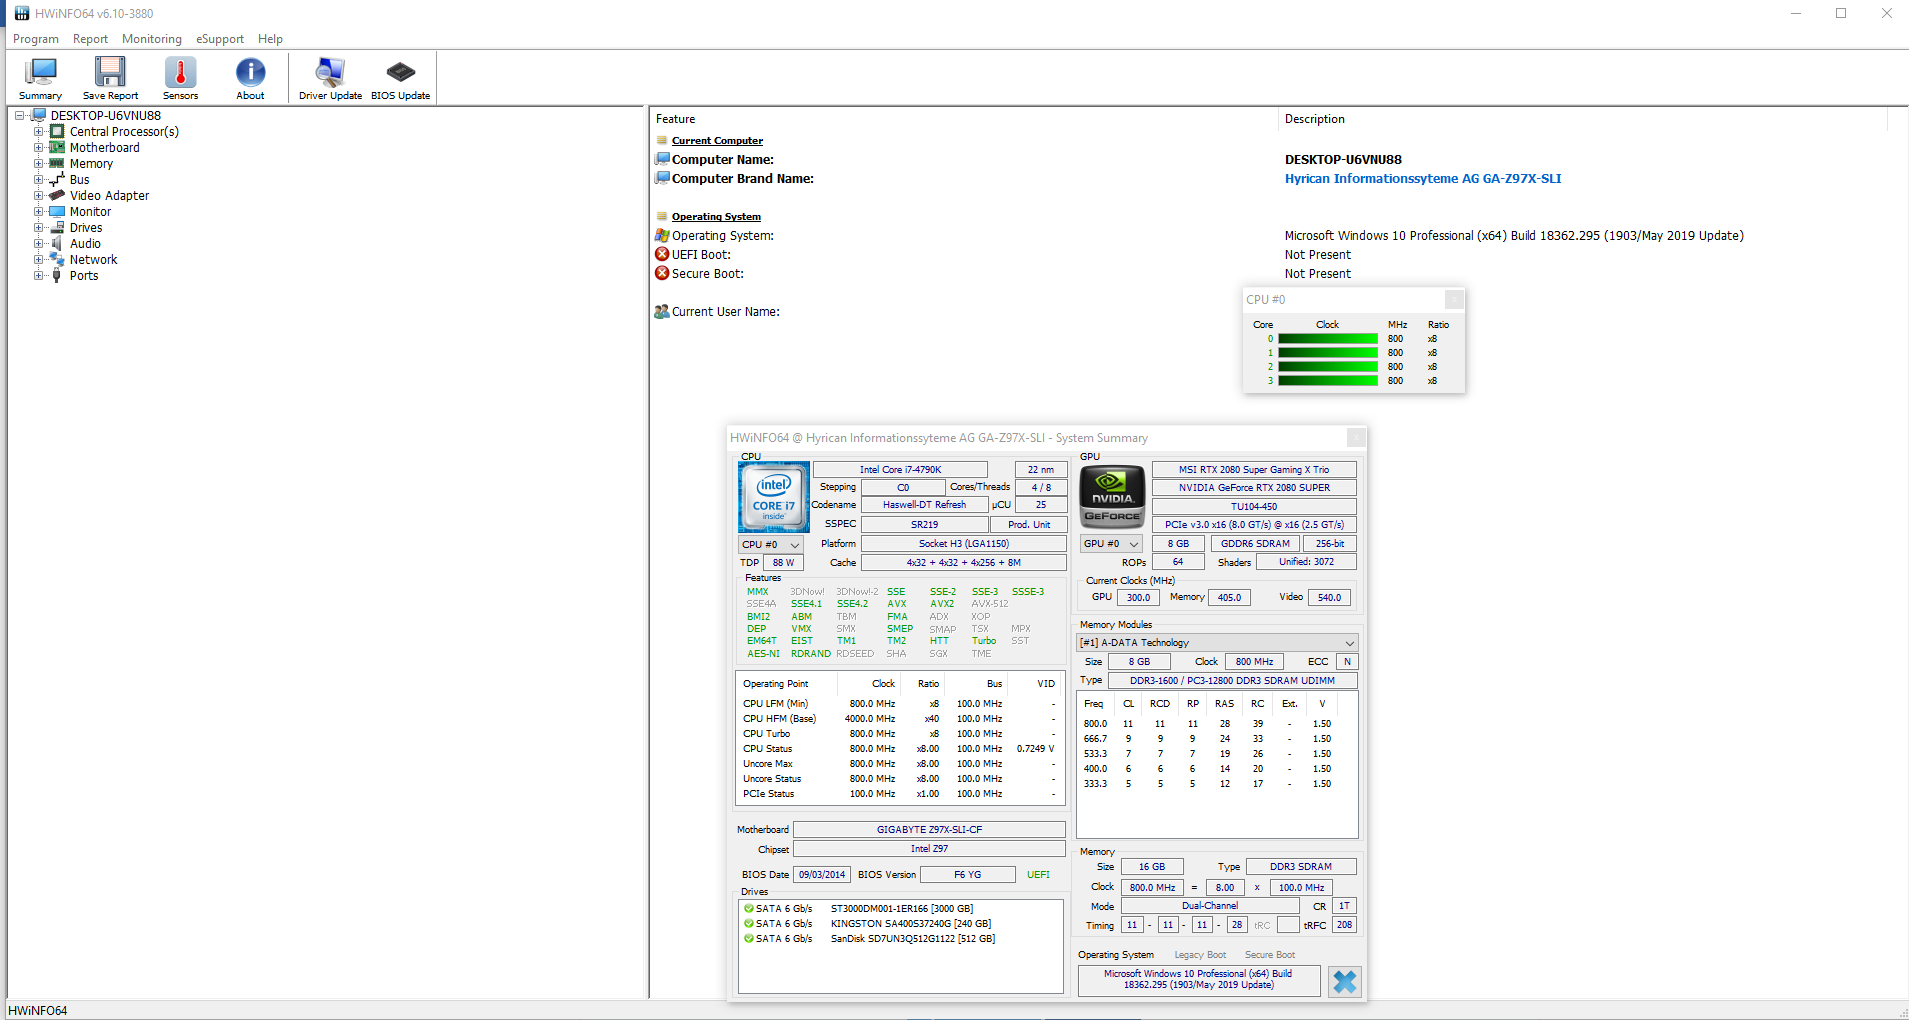Click the Intel Core i7 logo

coord(774,497)
